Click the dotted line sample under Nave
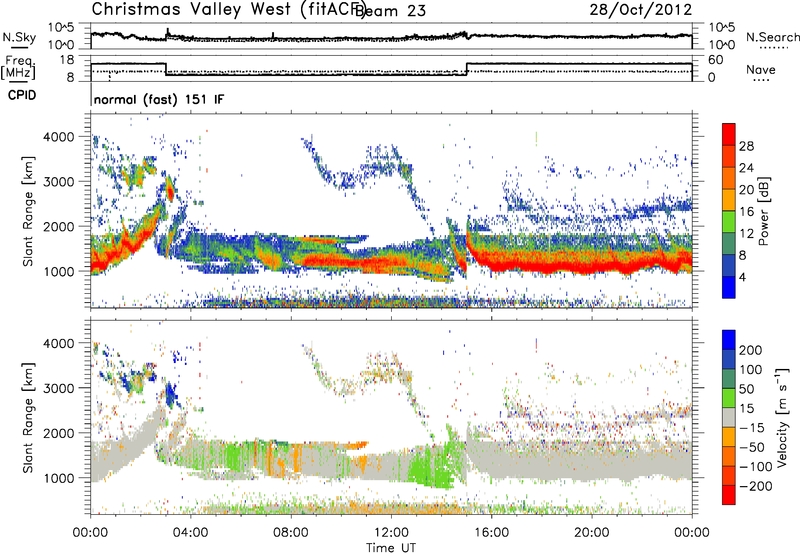 (x=761, y=80)
